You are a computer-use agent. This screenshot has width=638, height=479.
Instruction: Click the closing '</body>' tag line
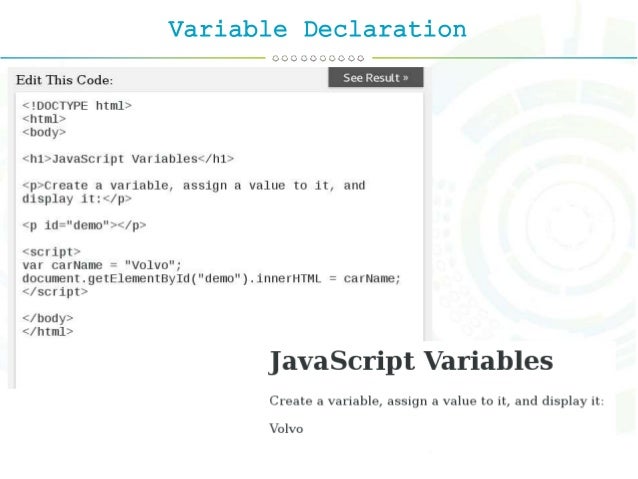[x=48, y=318]
